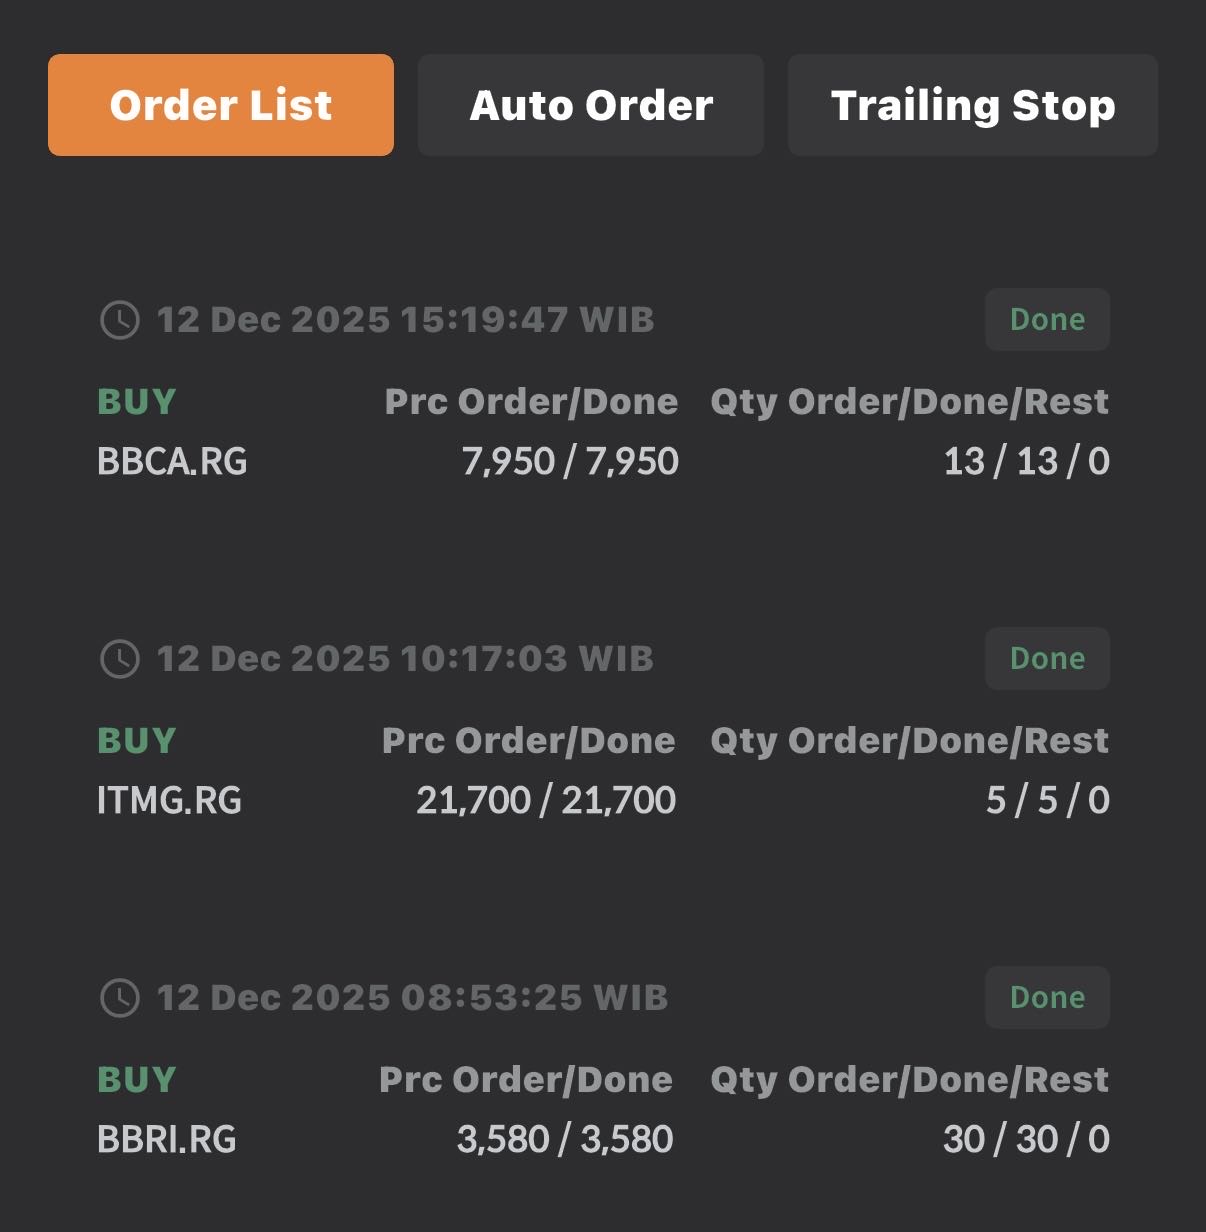The height and width of the screenshot is (1232, 1206).
Task: Click Done status badge for BBCA order
Action: point(1047,320)
